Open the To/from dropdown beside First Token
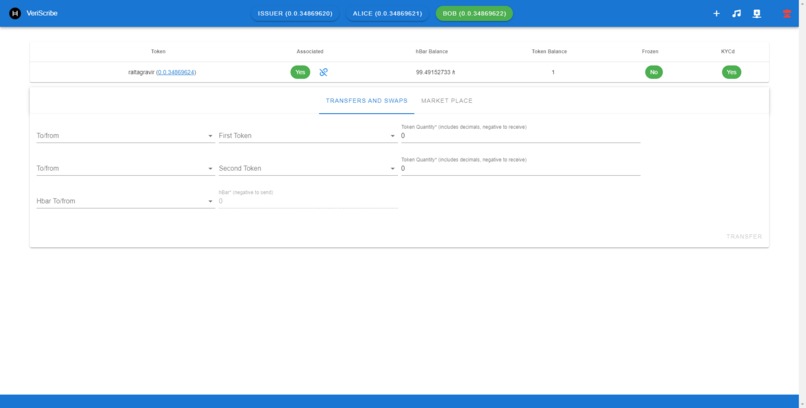This screenshot has width=806, height=408. 125,136
